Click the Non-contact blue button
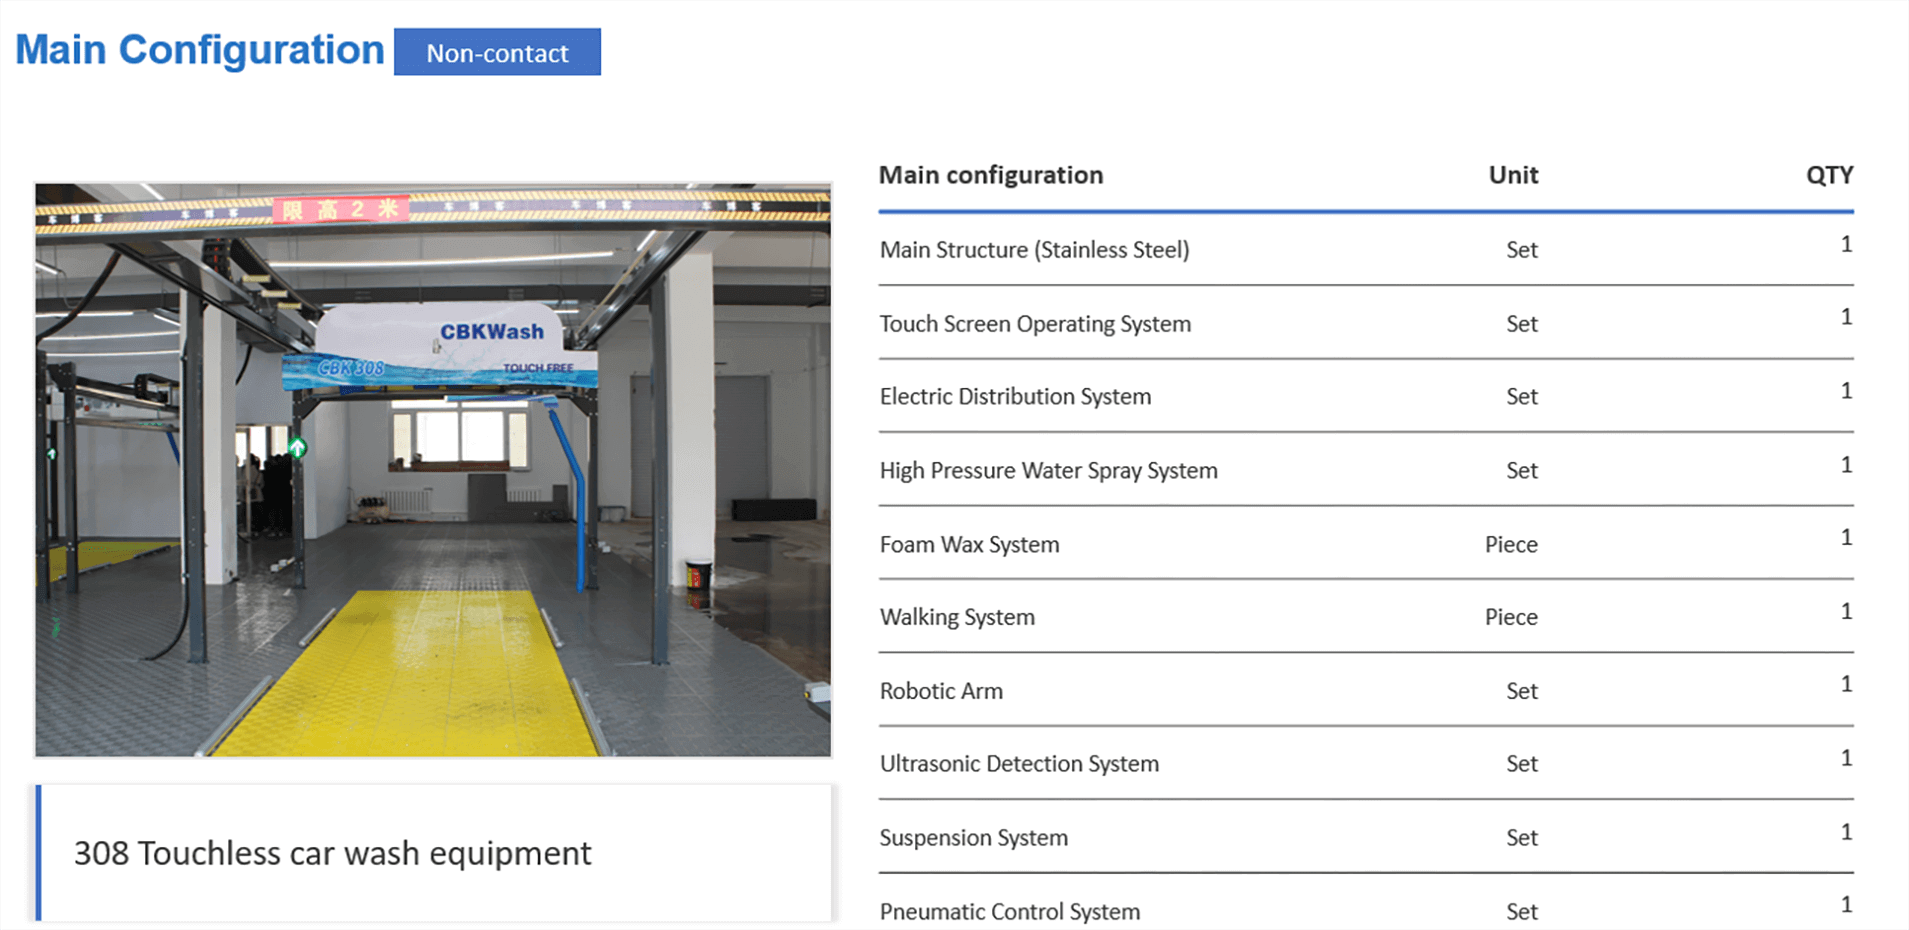The width and height of the screenshot is (1909, 930). click(497, 52)
